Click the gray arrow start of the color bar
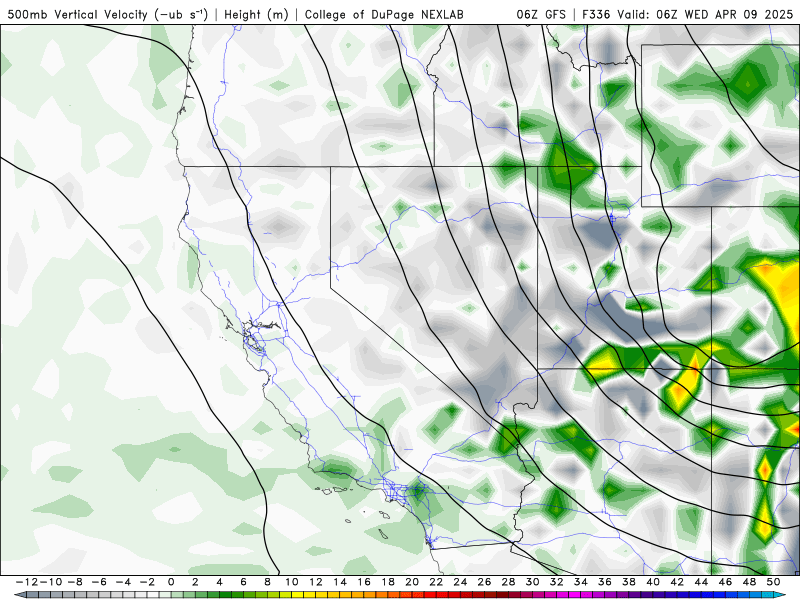The height and width of the screenshot is (600, 800). pos(18,595)
